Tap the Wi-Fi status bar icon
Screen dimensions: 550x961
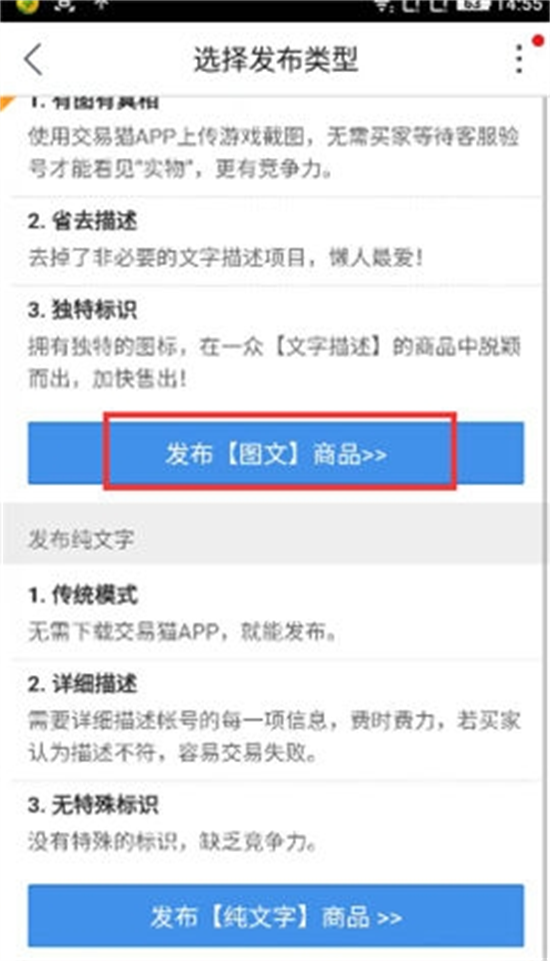coord(385,7)
